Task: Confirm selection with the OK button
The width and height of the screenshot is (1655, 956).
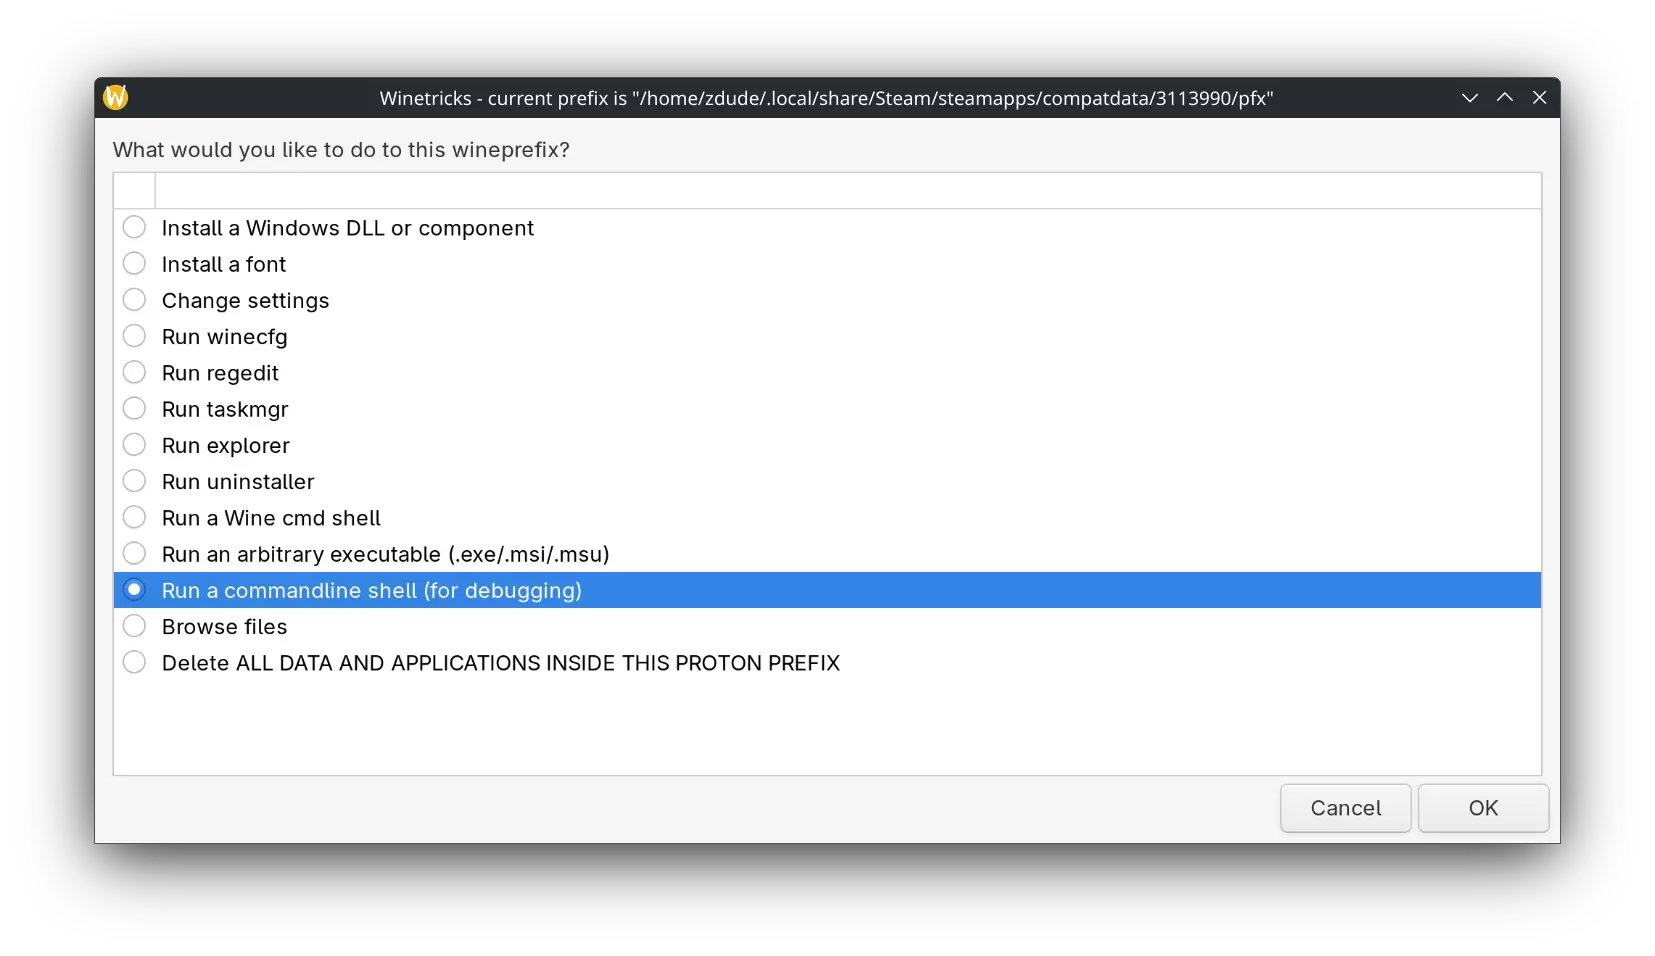Action: point(1483,808)
